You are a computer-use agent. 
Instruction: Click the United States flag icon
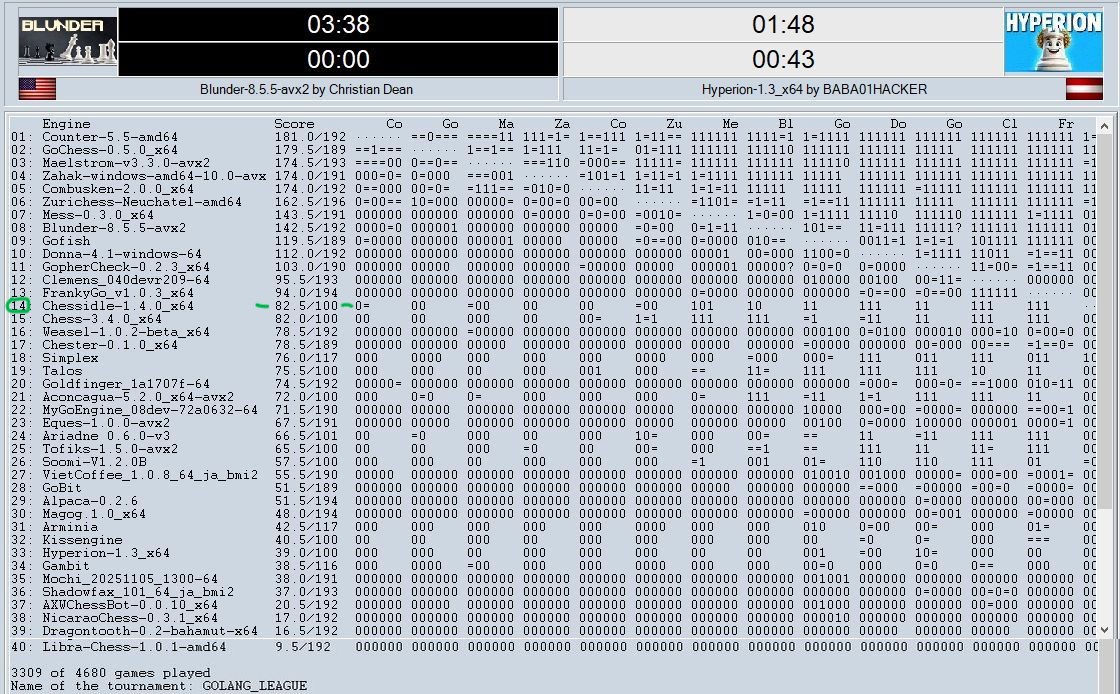point(37,89)
